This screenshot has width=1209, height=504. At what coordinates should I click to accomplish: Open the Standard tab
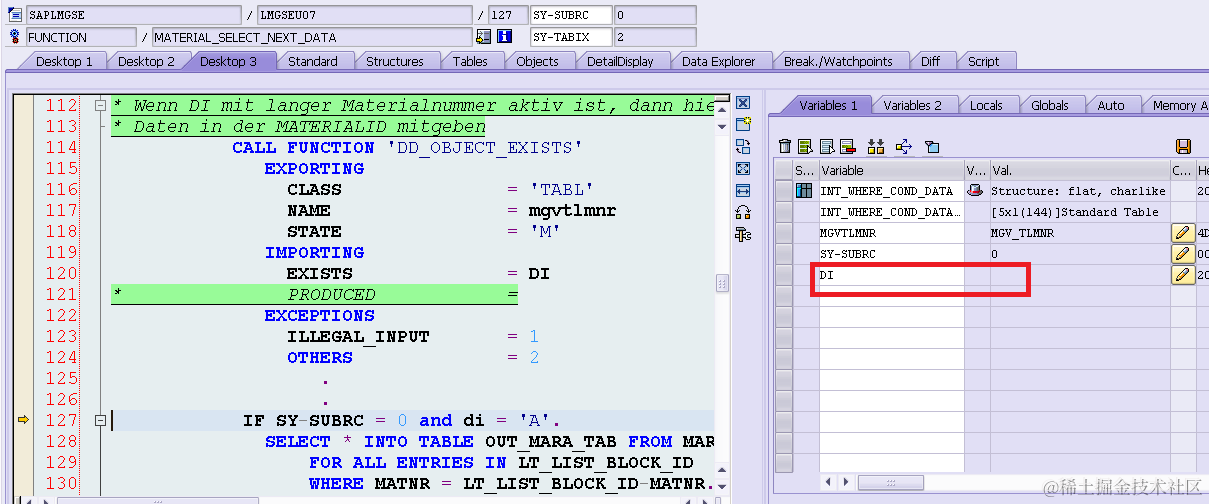(x=313, y=62)
